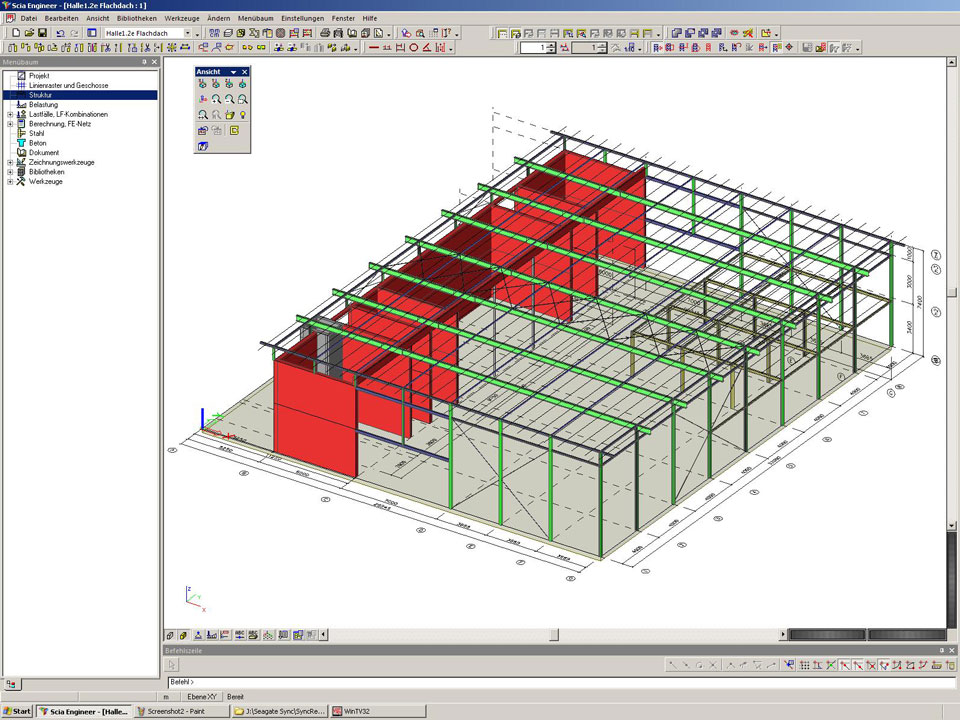This screenshot has height=720, width=960.
Task: Click the light bulb icon in Ansicht palette
Action: pos(243,115)
